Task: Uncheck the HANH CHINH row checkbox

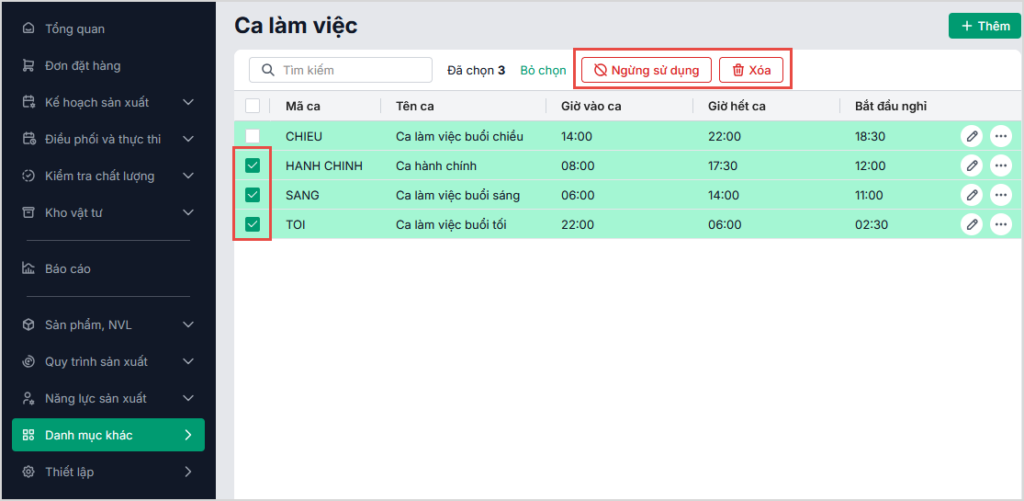Action: 252,166
